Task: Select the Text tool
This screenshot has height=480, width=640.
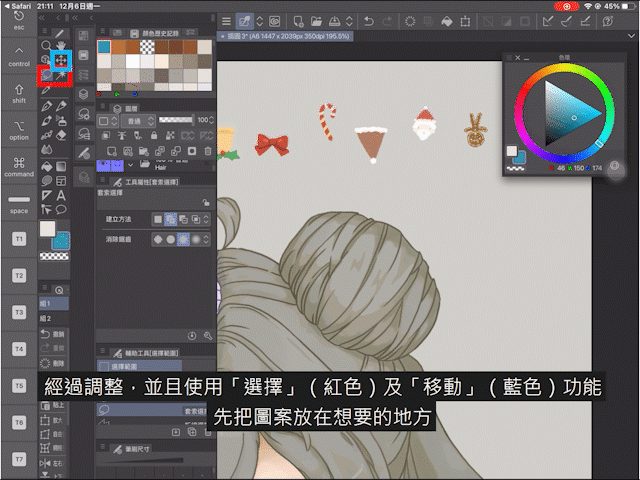Action: pyautogui.click(x=61, y=196)
